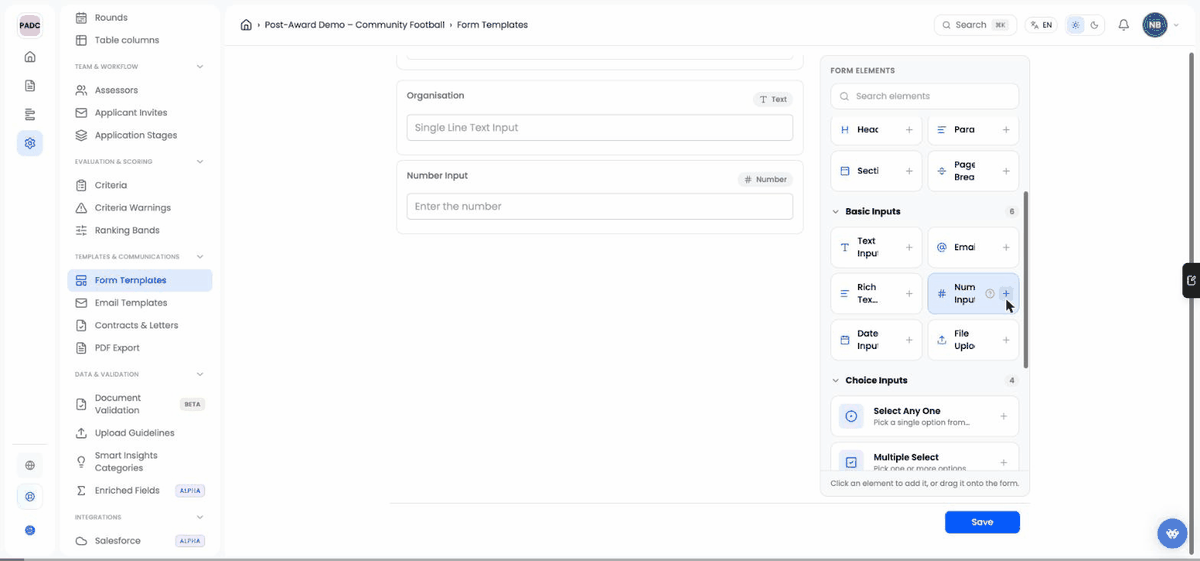Add Date Input with its plus icon
Screen dimensions: 1200x561
click(x=909, y=340)
